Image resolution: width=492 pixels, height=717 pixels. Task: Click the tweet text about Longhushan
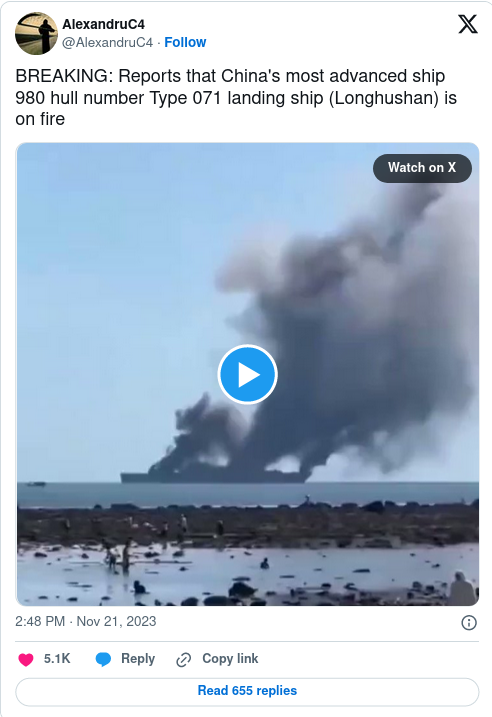(x=236, y=97)
